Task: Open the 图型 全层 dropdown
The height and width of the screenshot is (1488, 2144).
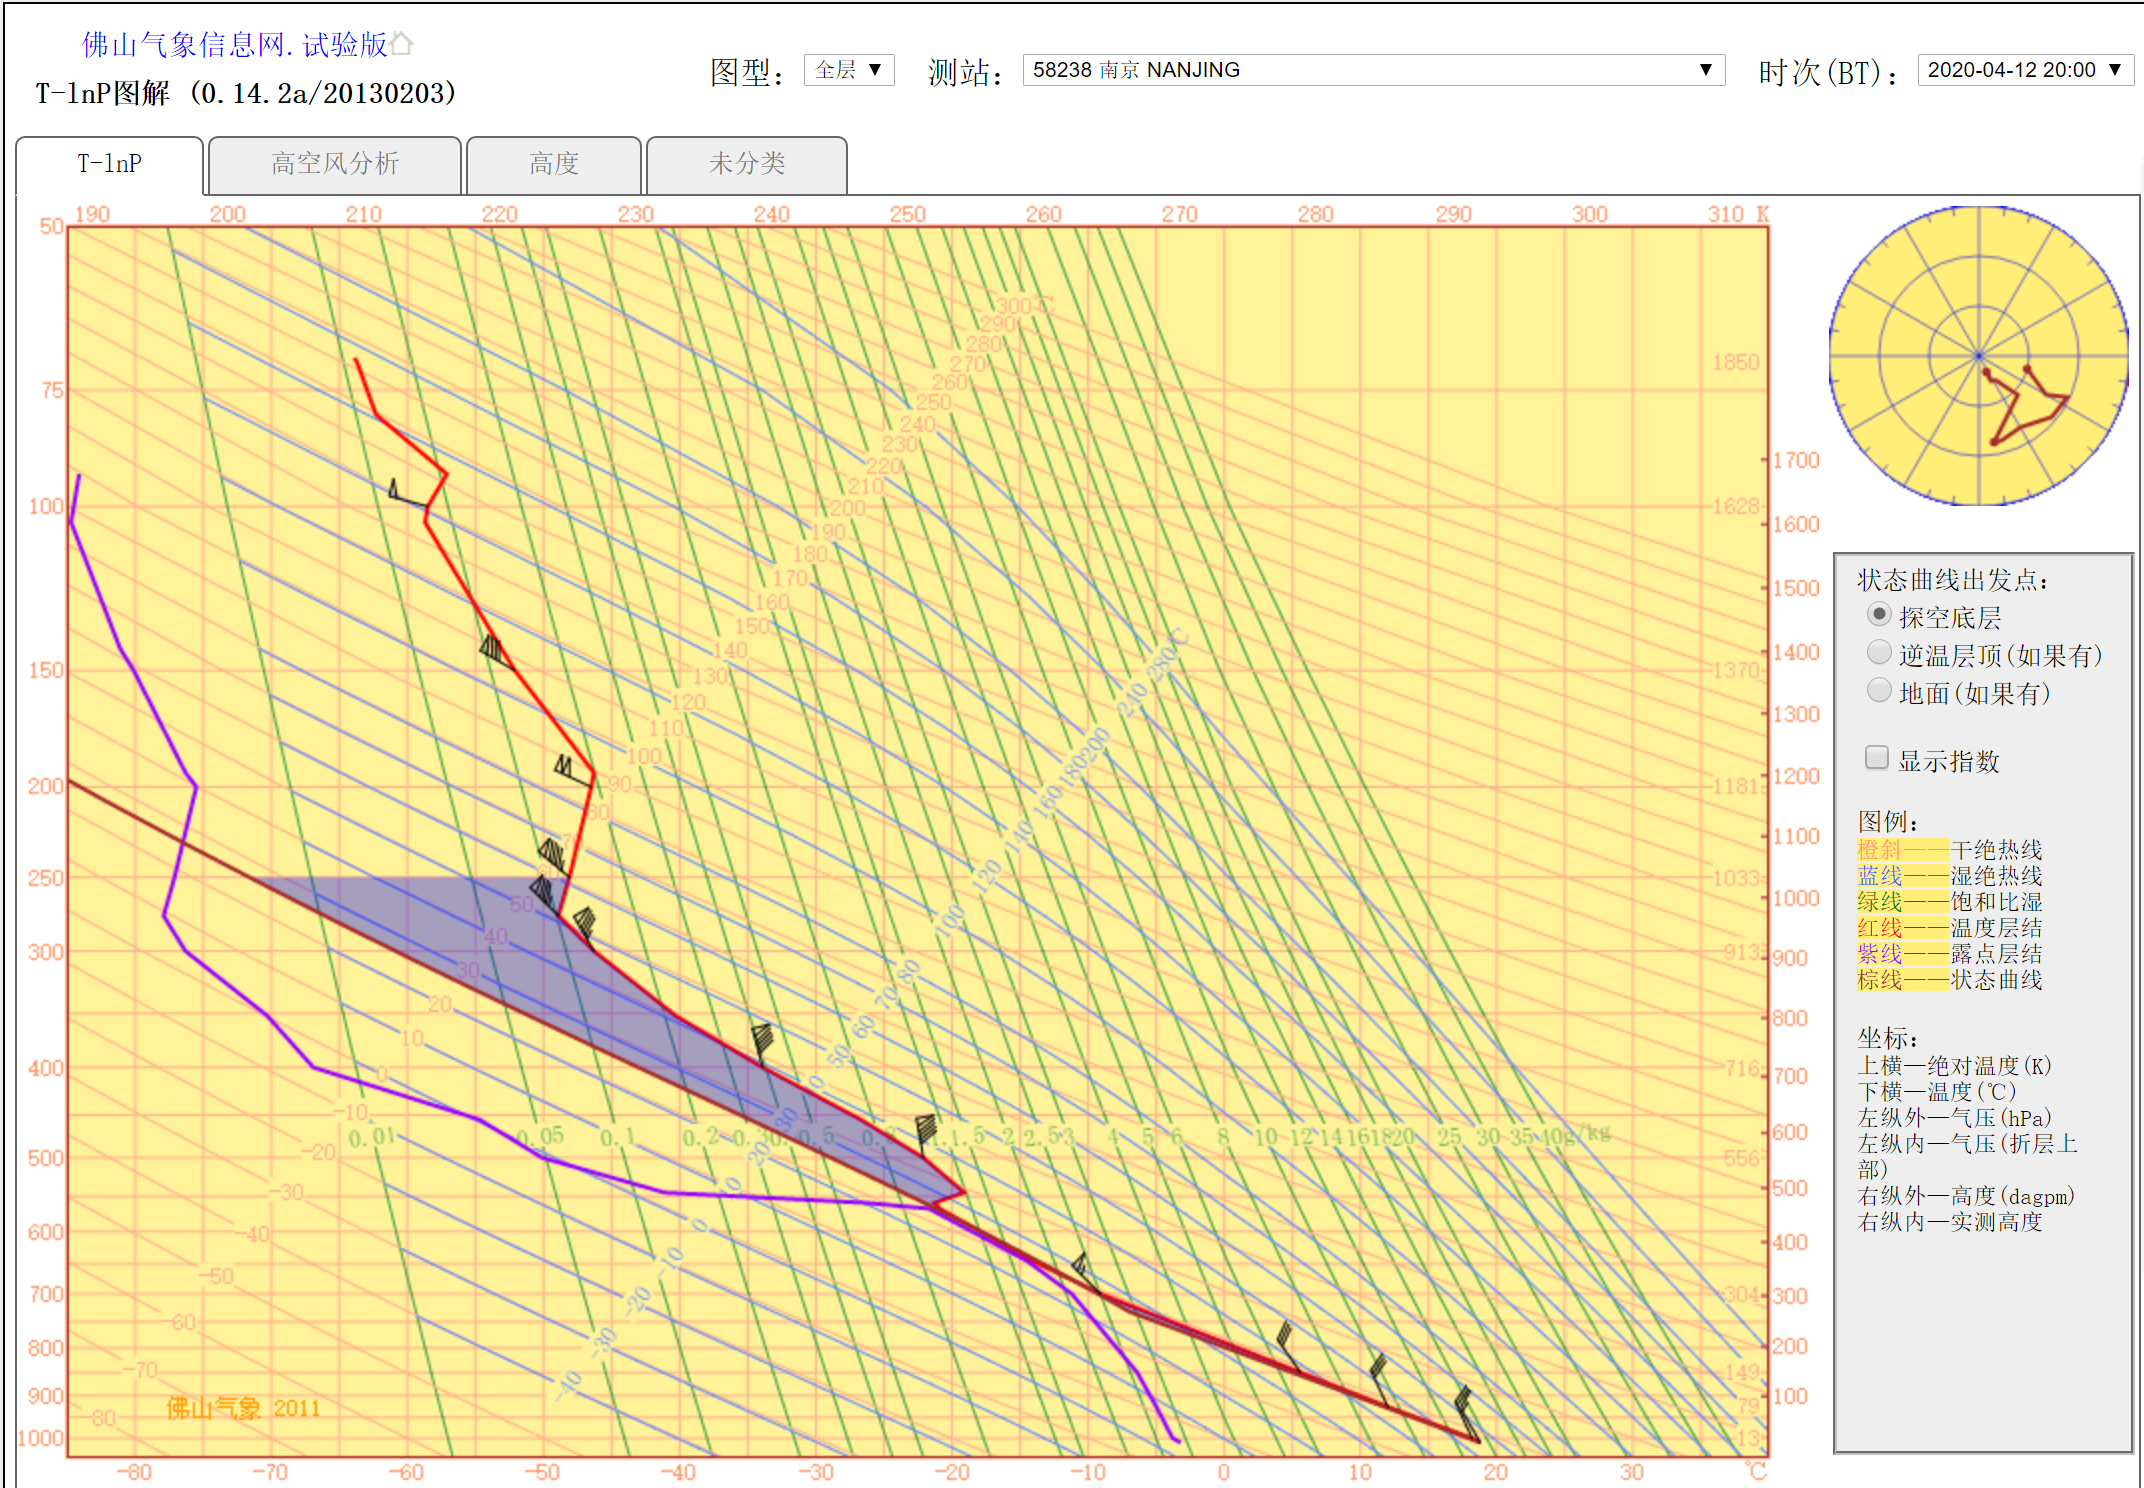Action: pos(848,70)
